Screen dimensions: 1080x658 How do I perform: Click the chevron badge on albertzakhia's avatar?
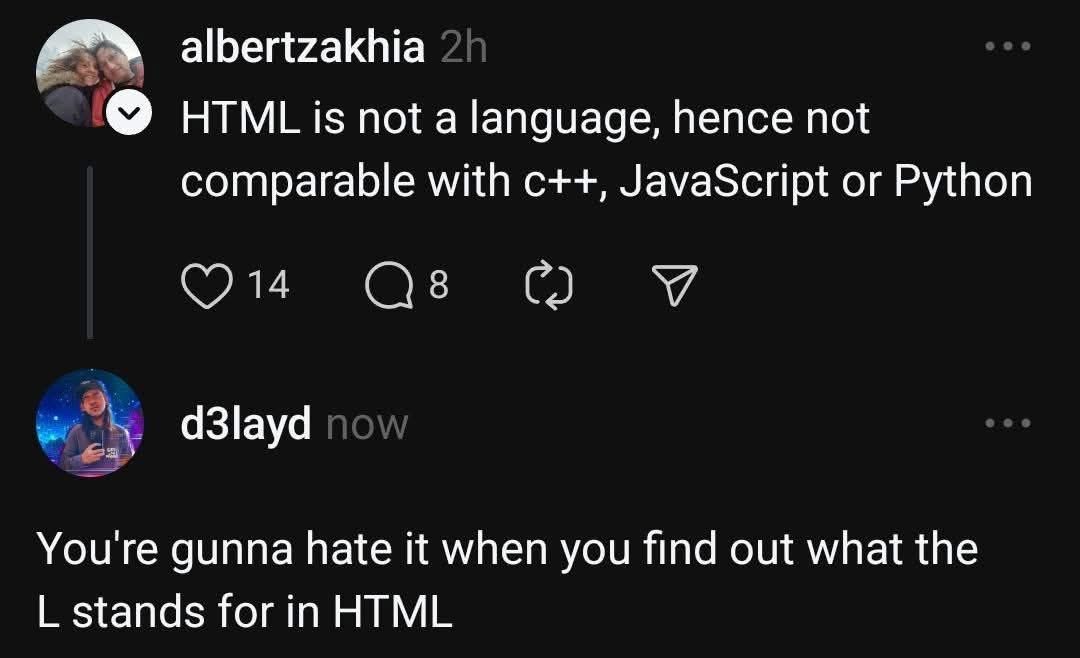tap(128, 117)
